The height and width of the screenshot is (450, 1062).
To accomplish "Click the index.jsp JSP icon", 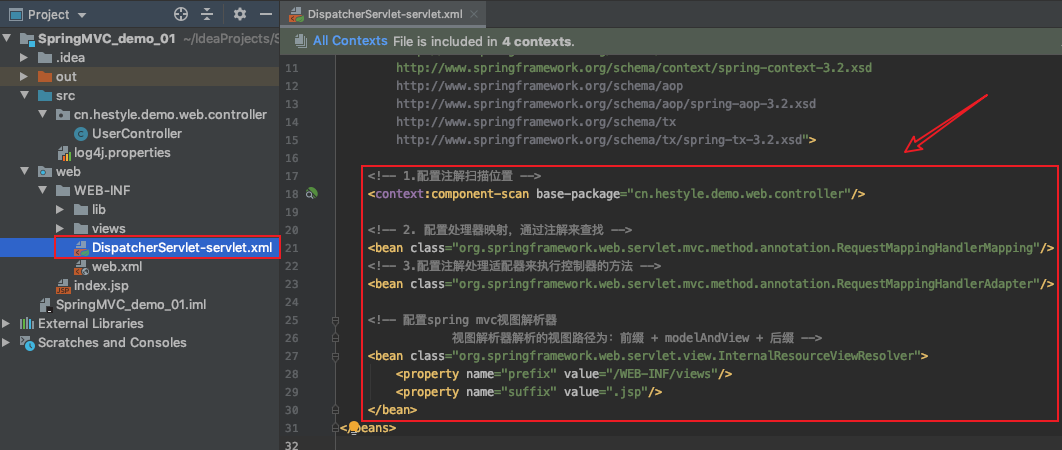I will 64,286.
